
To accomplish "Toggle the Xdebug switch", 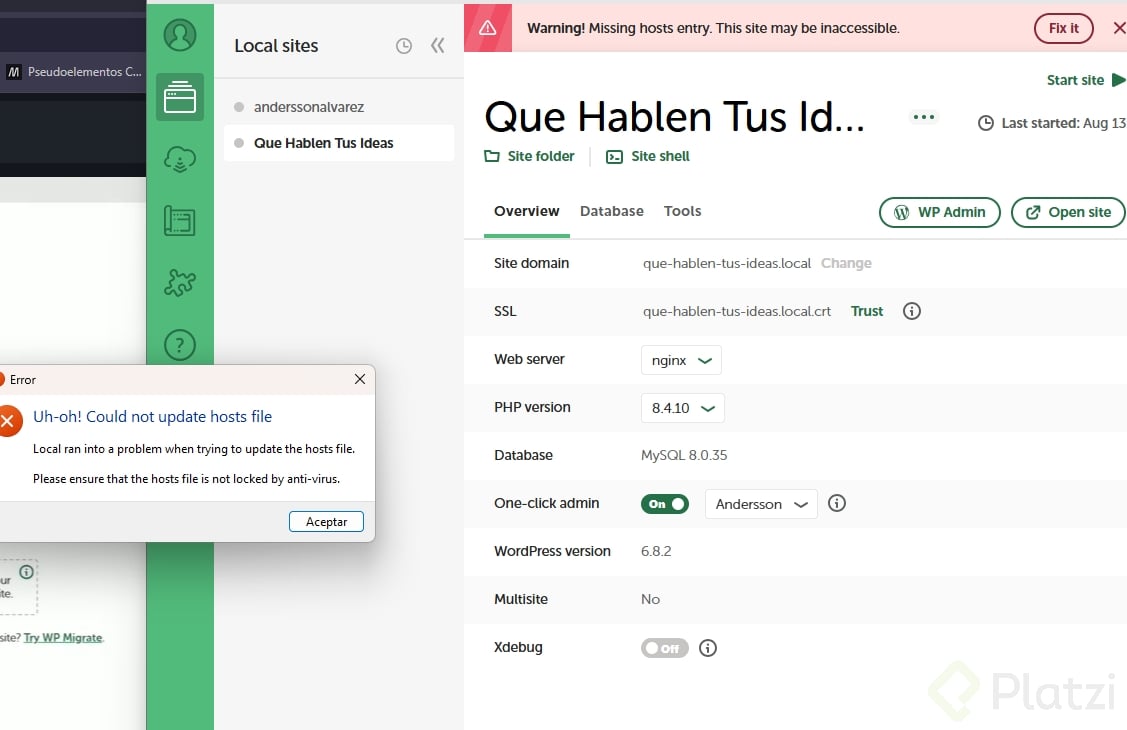I will (665, 648).
